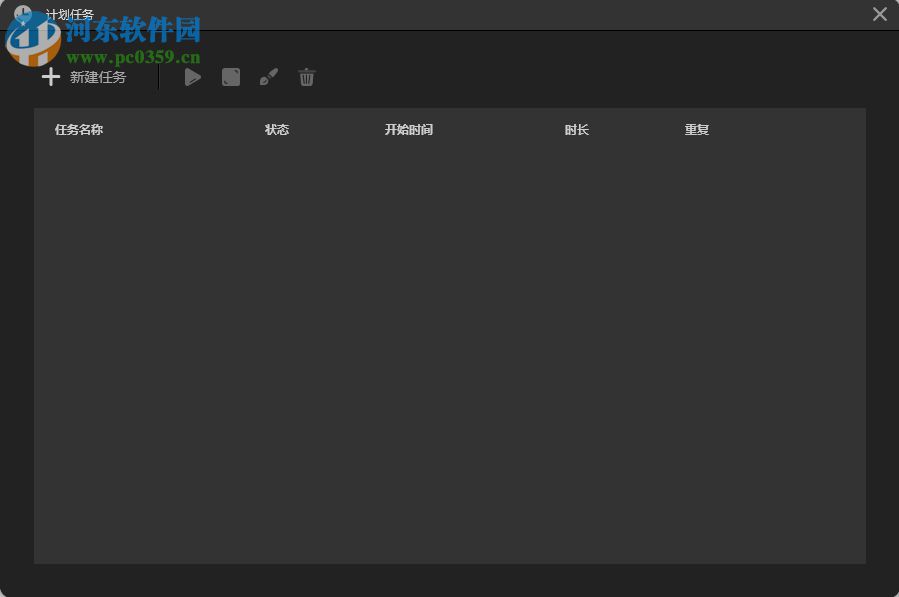Image resolution: width=899 pixels, height=597 pixels.
Task: Delete a task using the trash icon
Action: (306, 77)
